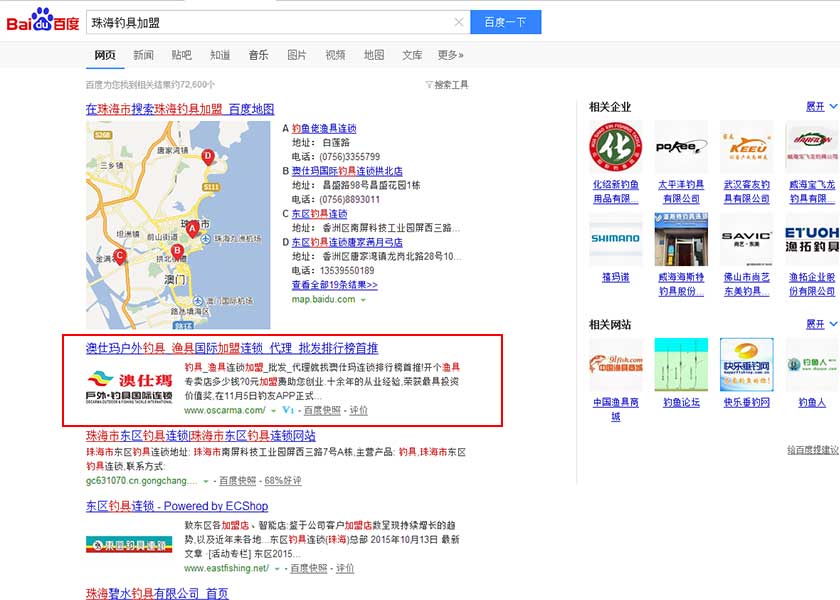Click the 快乐垂钓网 site logo
Image resolution: width=840 pixels, height=600 pixels.
coord(747,365)
